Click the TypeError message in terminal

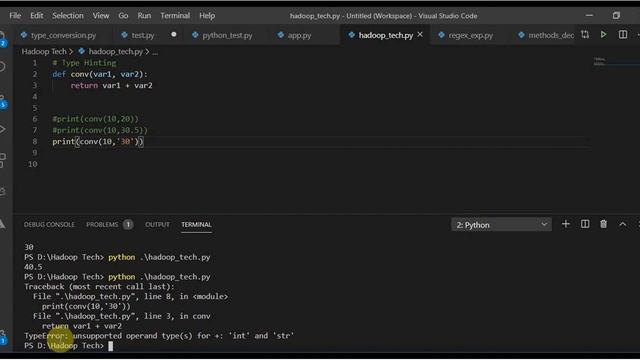pos(159,336)
